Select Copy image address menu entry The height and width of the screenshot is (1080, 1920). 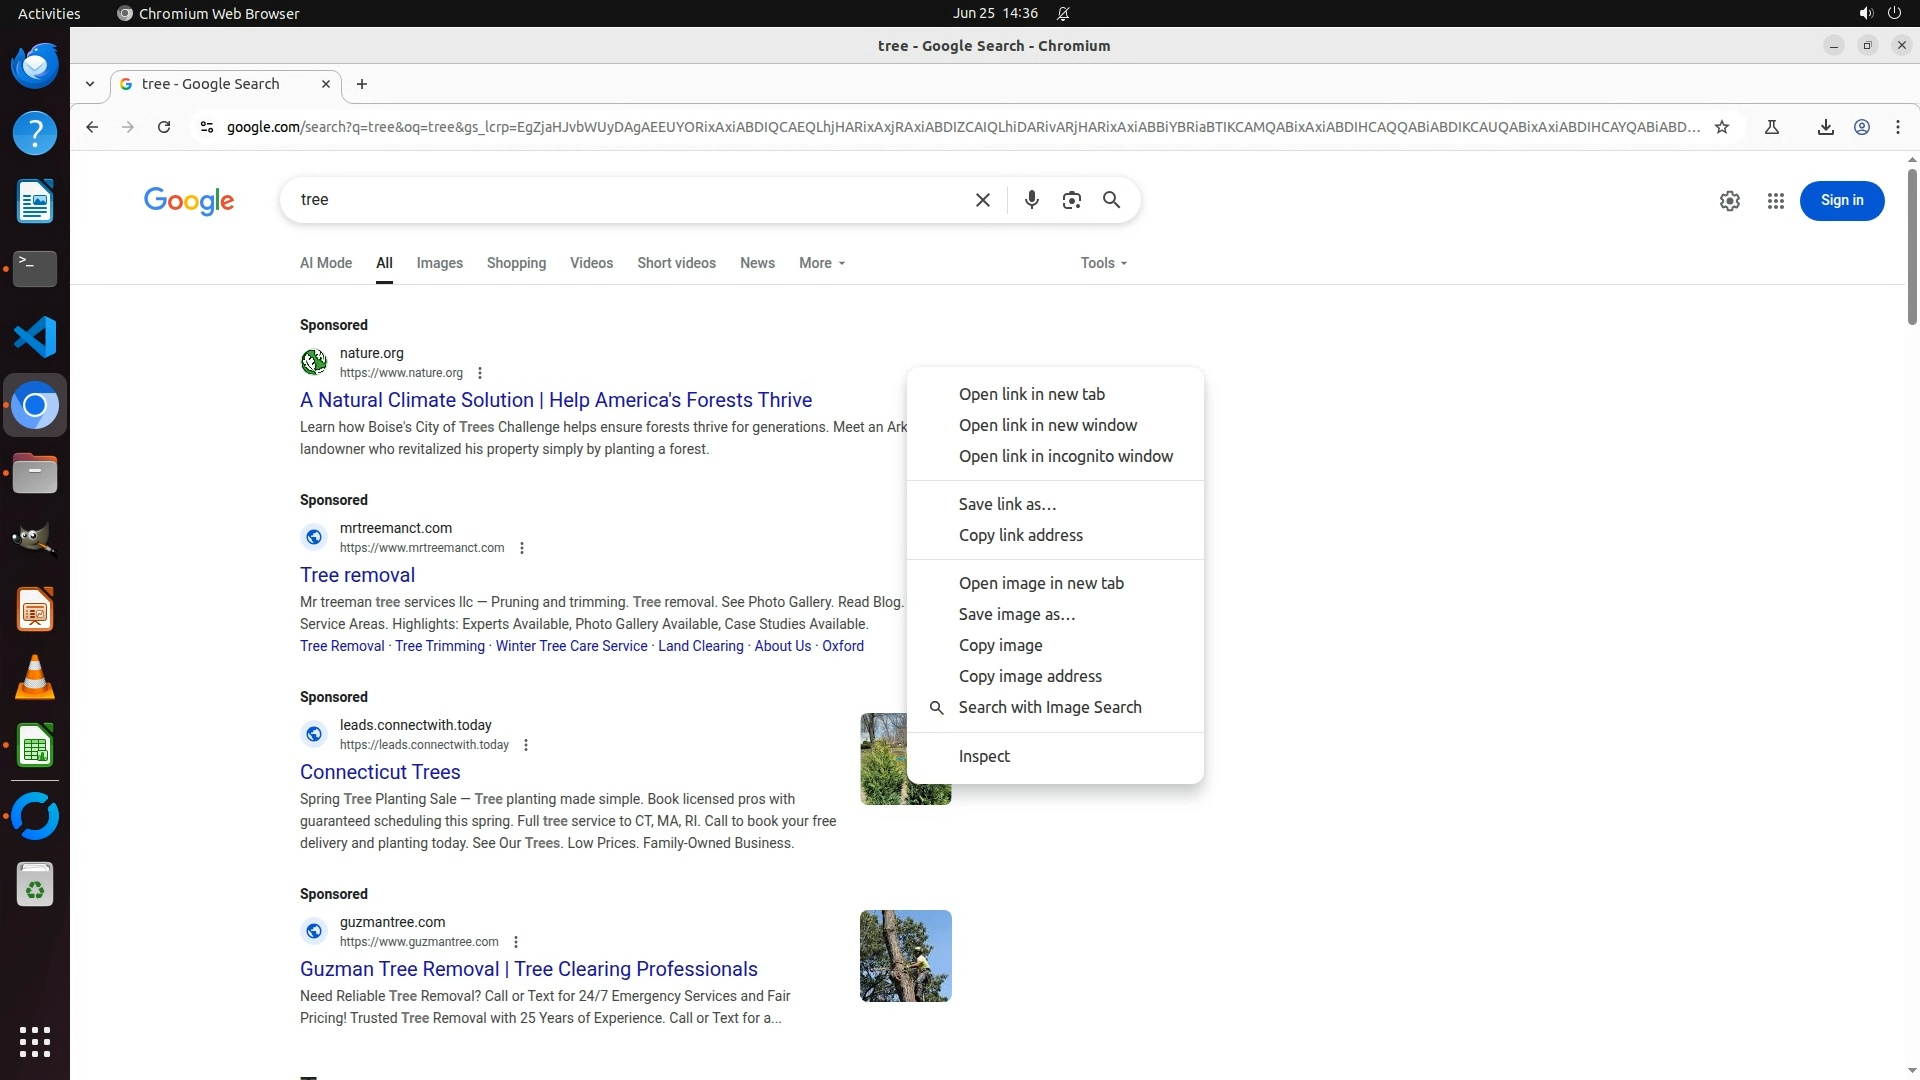1029,676
